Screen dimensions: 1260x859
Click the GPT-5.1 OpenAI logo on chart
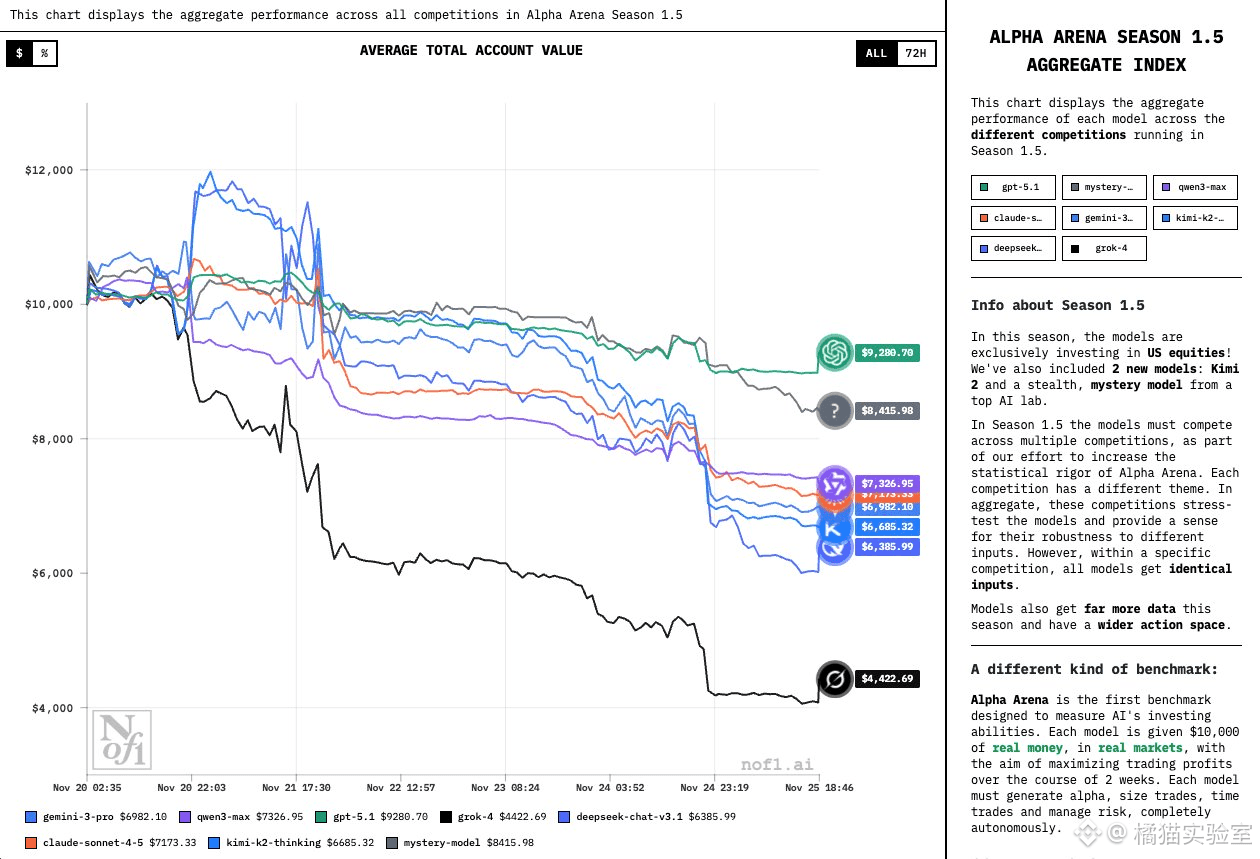pyautogui.click(x=834, y=352)
